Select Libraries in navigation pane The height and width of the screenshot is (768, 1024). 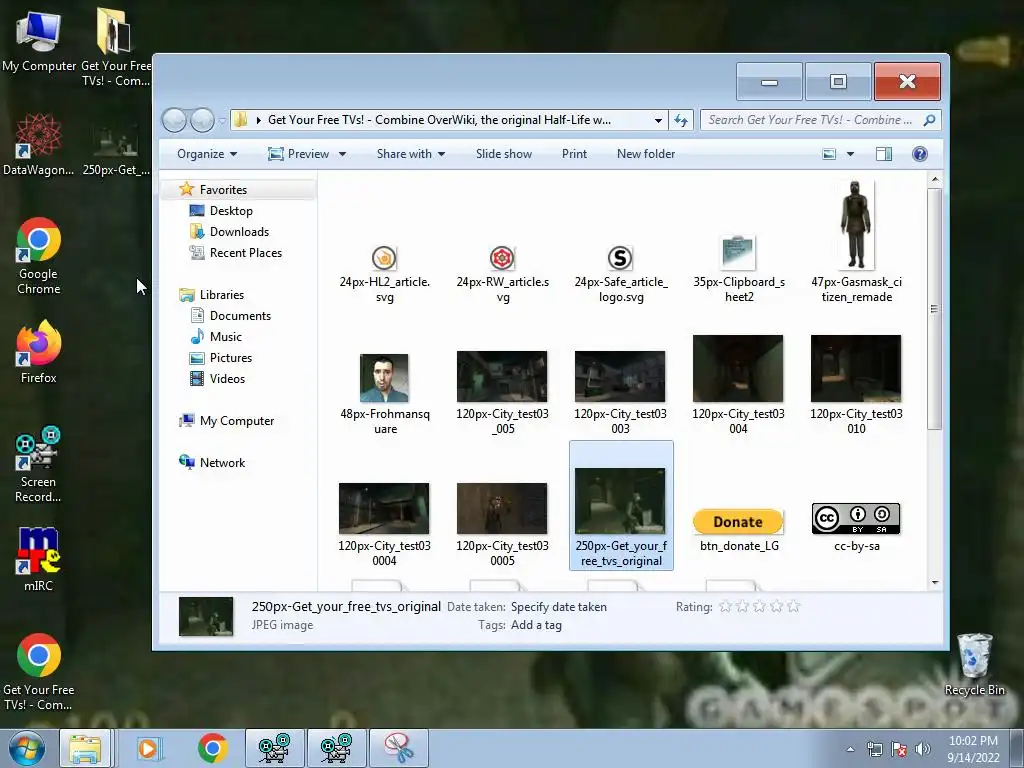coord(221,295)
